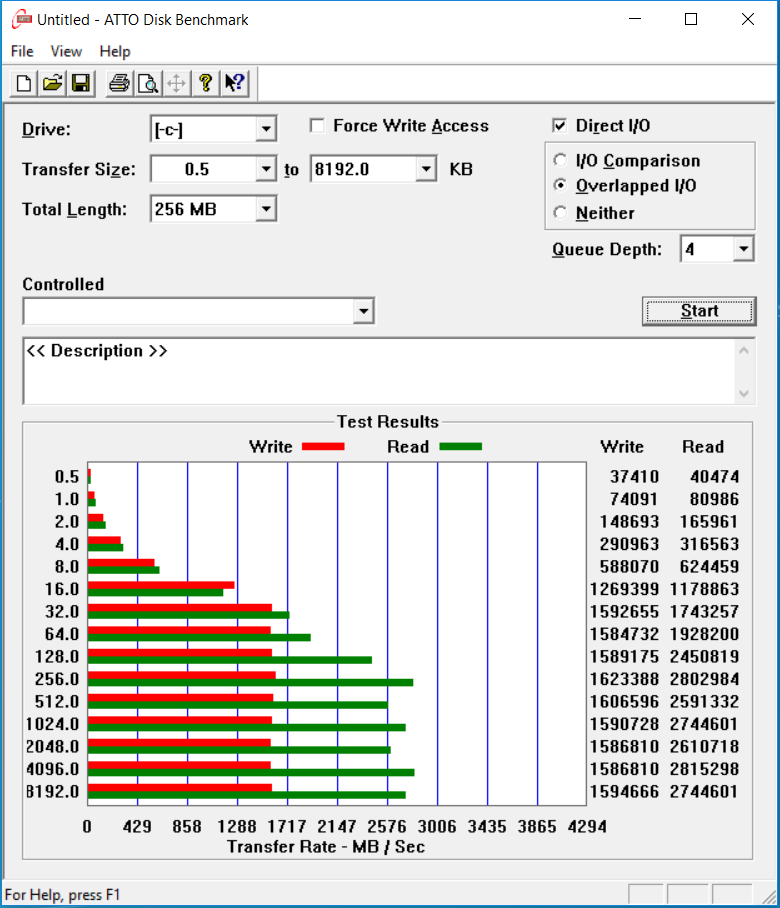780x908 pixels.
Task: Click the Start benchmark button
Action: tap(699, 311)
